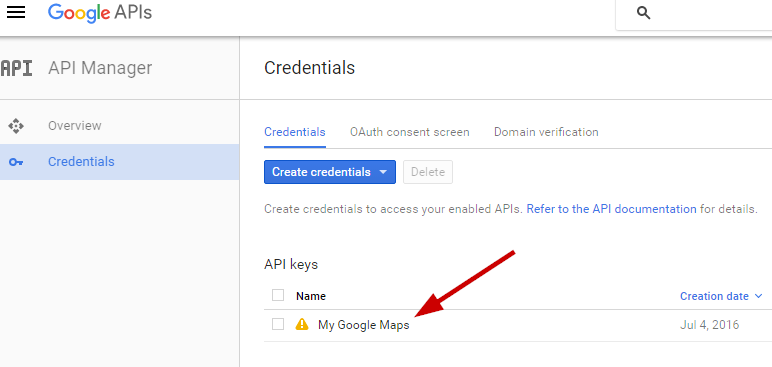Open the My Google Maps API key
Screen dimensions: 772x367
coord(363,325)
